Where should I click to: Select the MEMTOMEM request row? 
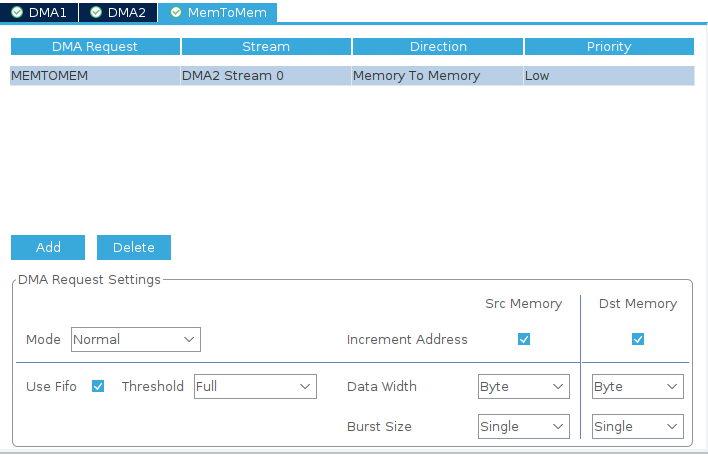pyautogui.click(x=95, y=76)
